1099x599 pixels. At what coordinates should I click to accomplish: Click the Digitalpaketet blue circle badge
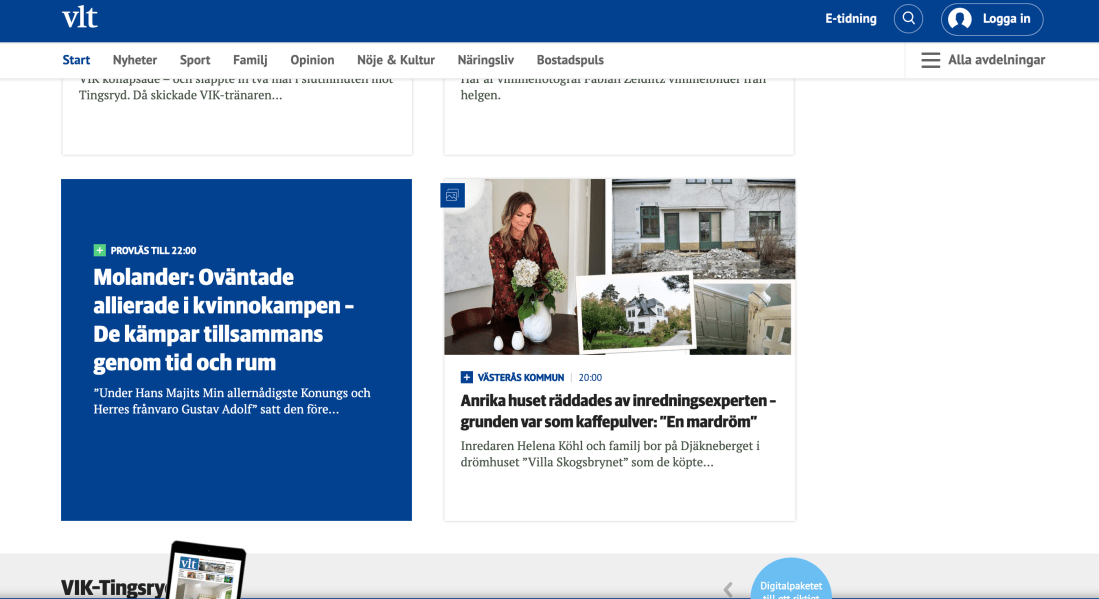790,582
